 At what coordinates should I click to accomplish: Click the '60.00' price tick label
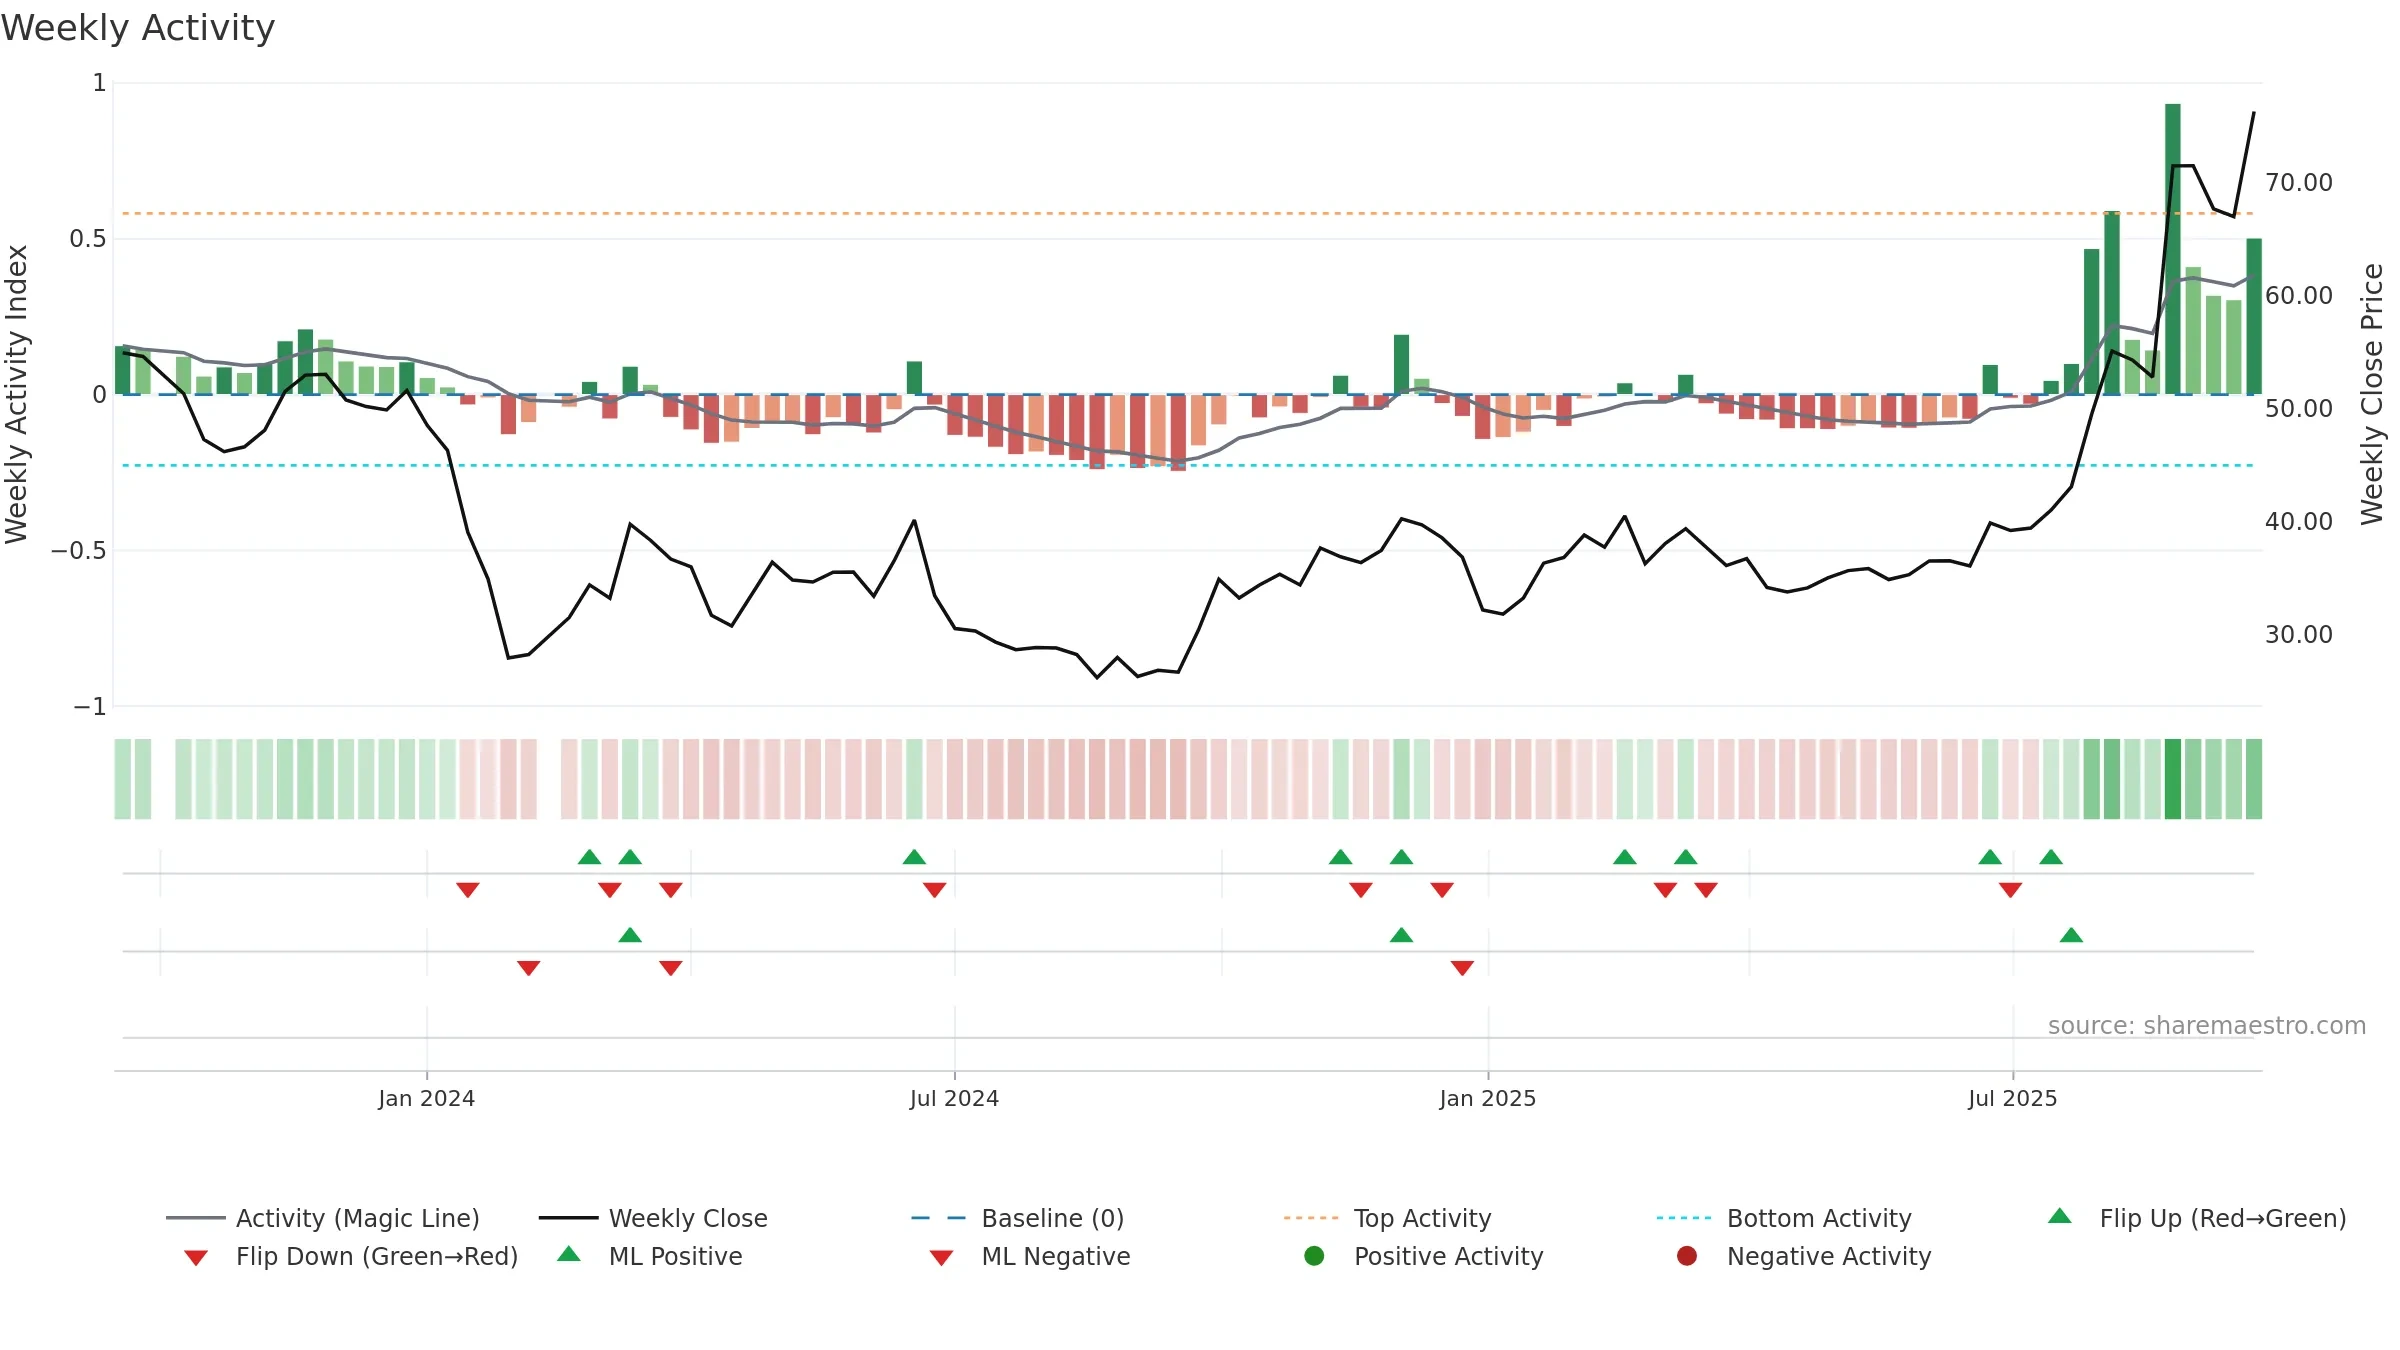(2298, 295)
